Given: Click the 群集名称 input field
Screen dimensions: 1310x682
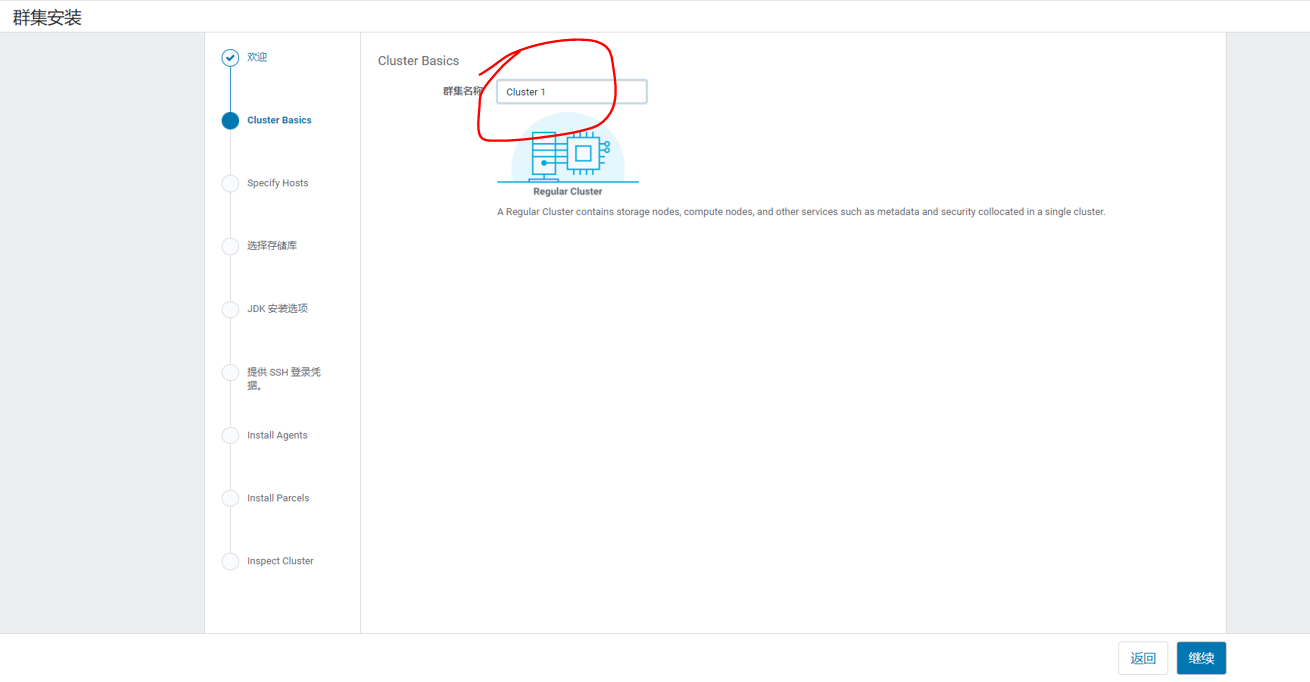Looking at the screenshot, I should coord(572,92).
